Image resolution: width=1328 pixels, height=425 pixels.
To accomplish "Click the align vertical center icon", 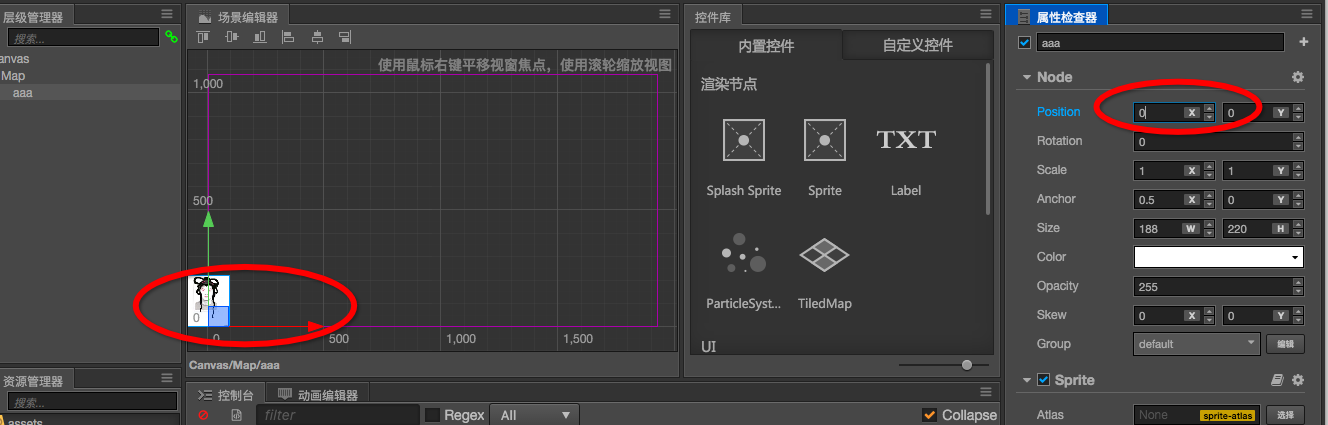I will pyautogui.click(x=232, y=37).
